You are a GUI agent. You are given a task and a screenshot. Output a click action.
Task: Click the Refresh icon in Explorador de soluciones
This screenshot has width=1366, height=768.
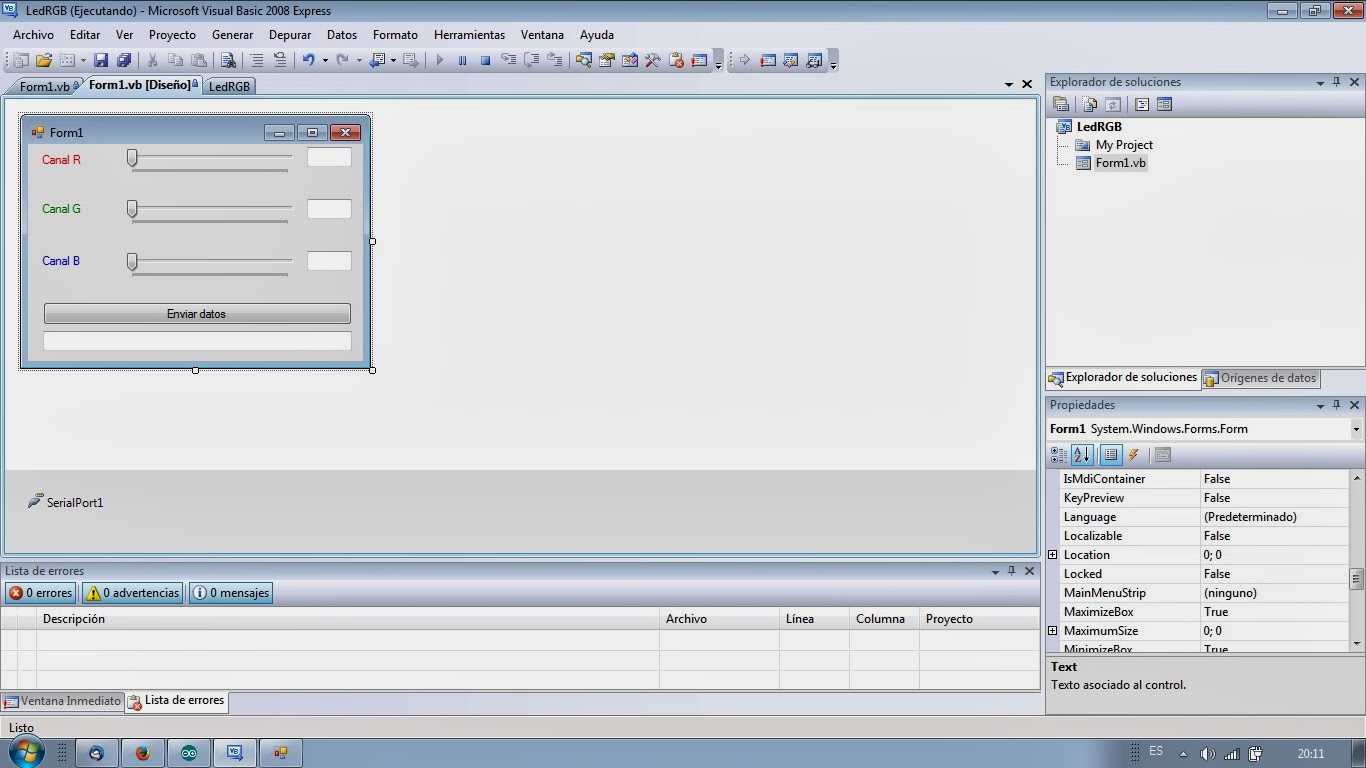coord(1113,104)
